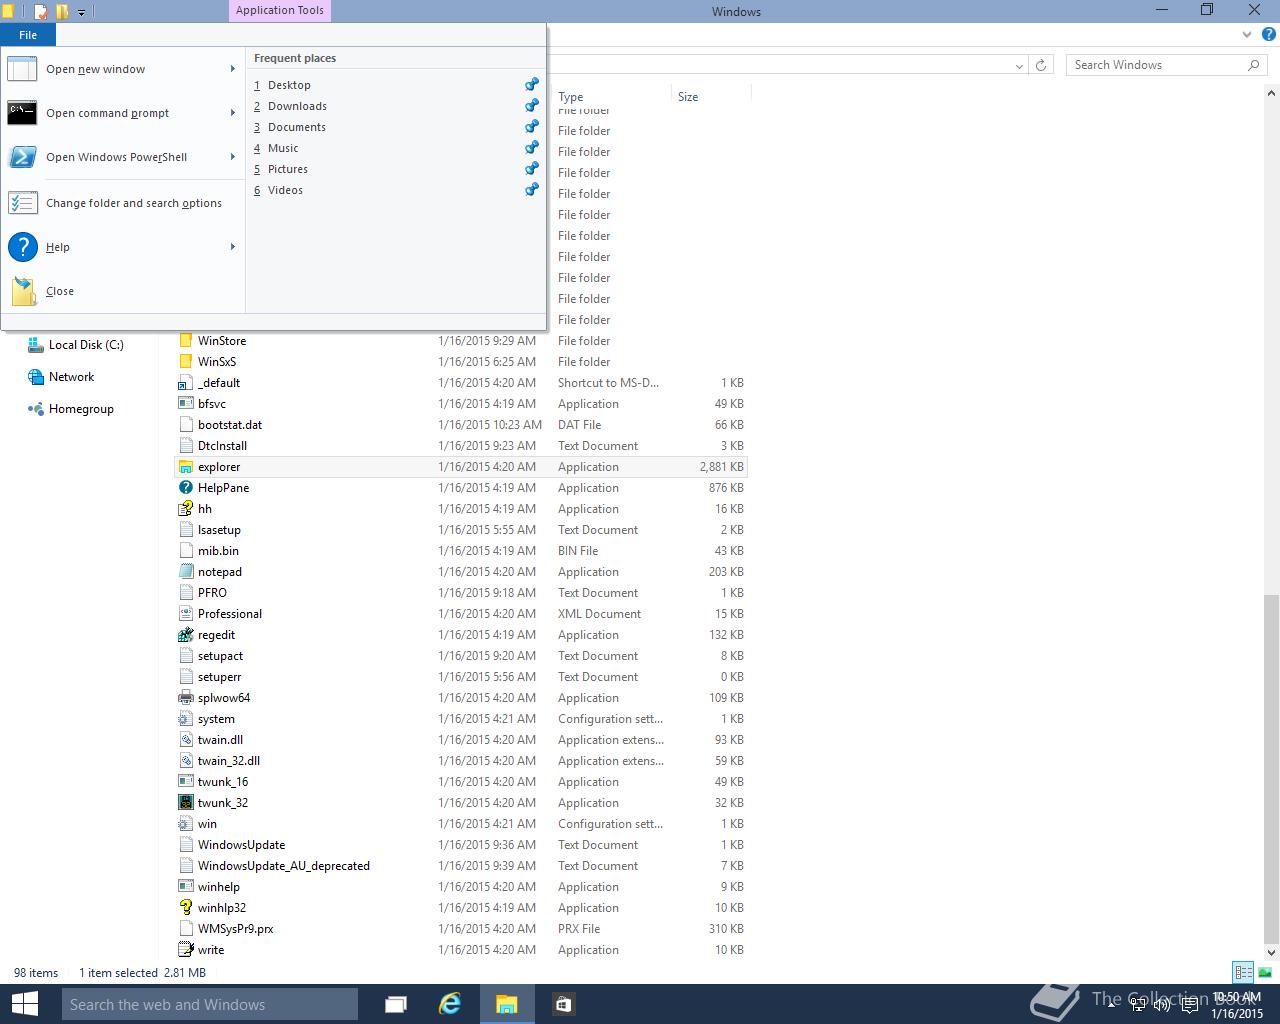Expand Open new window submenu arrow

pos(233,69)
